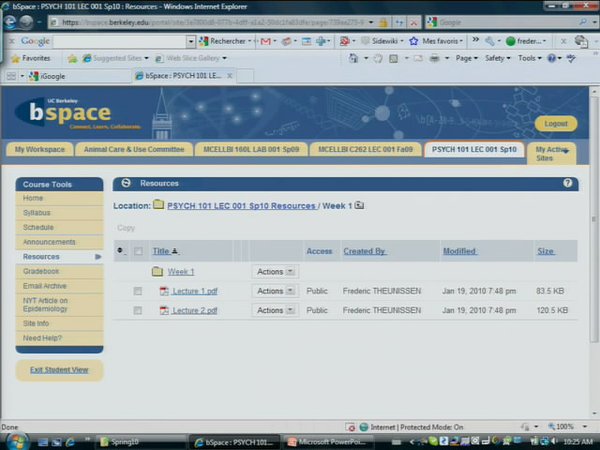Image resolution: width=600 pixels, height=450 pixels.
Task: Click the Sidewiki toolbar icon
Action: [365, 41]
